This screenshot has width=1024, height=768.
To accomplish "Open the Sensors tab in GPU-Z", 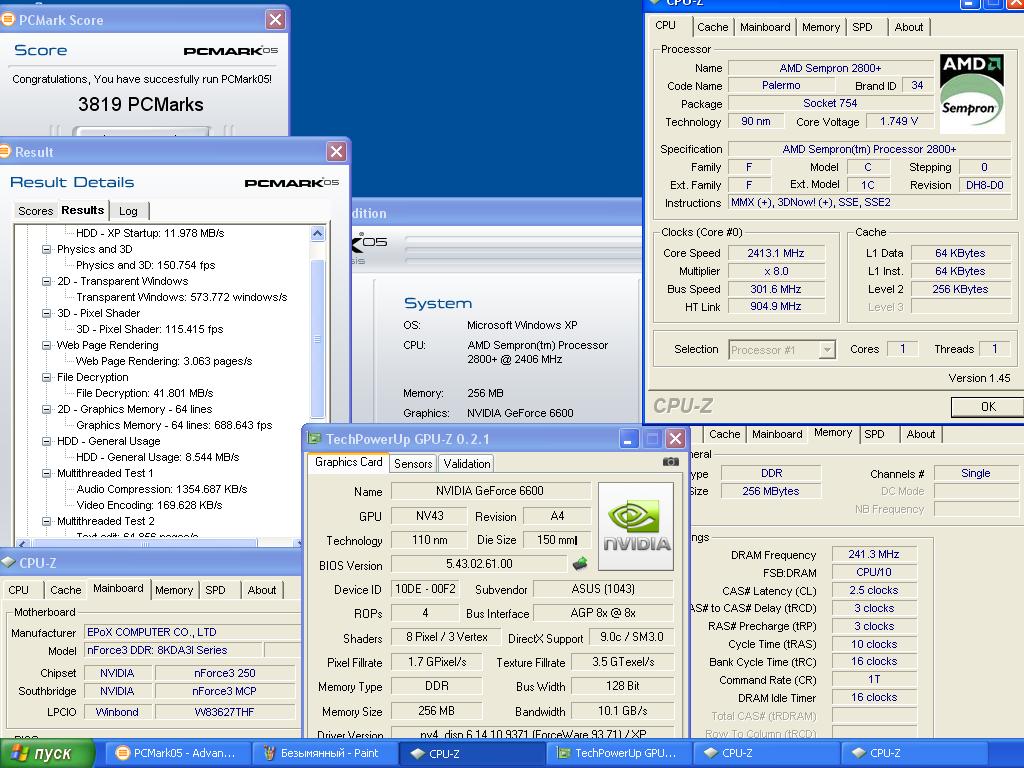I will (413, 464).
